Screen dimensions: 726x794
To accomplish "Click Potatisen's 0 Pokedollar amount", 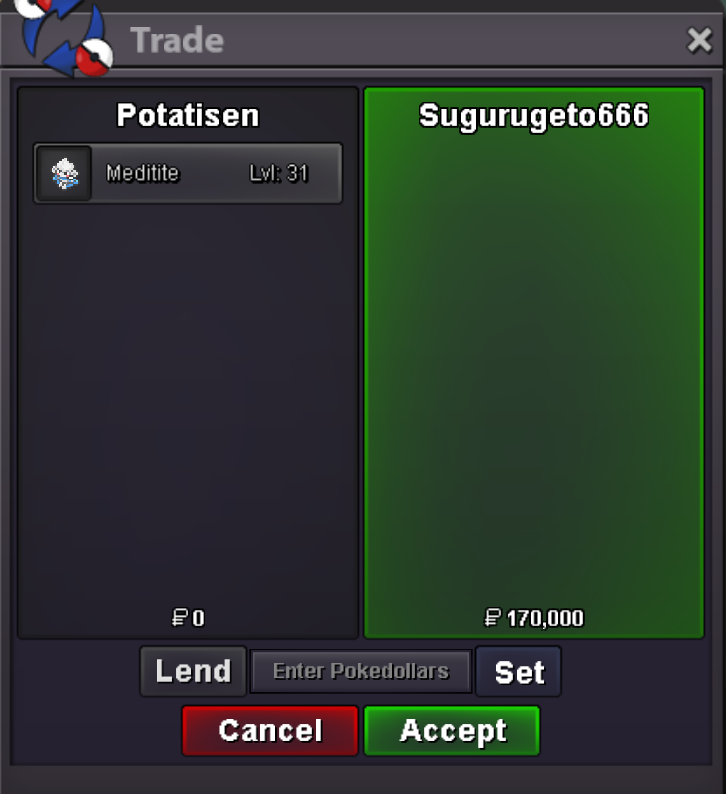I will coord(198,618).
